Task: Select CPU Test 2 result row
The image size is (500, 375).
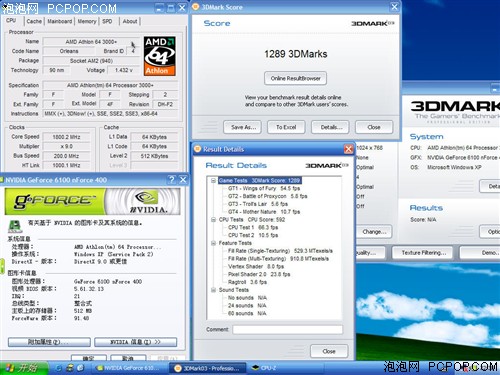Action: 253,235
